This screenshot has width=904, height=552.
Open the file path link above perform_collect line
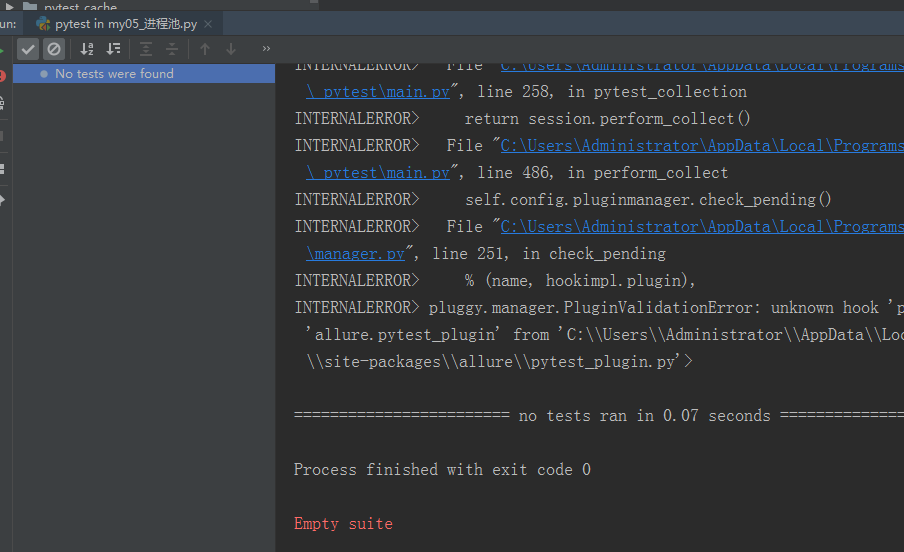click(x=702, y=145)
